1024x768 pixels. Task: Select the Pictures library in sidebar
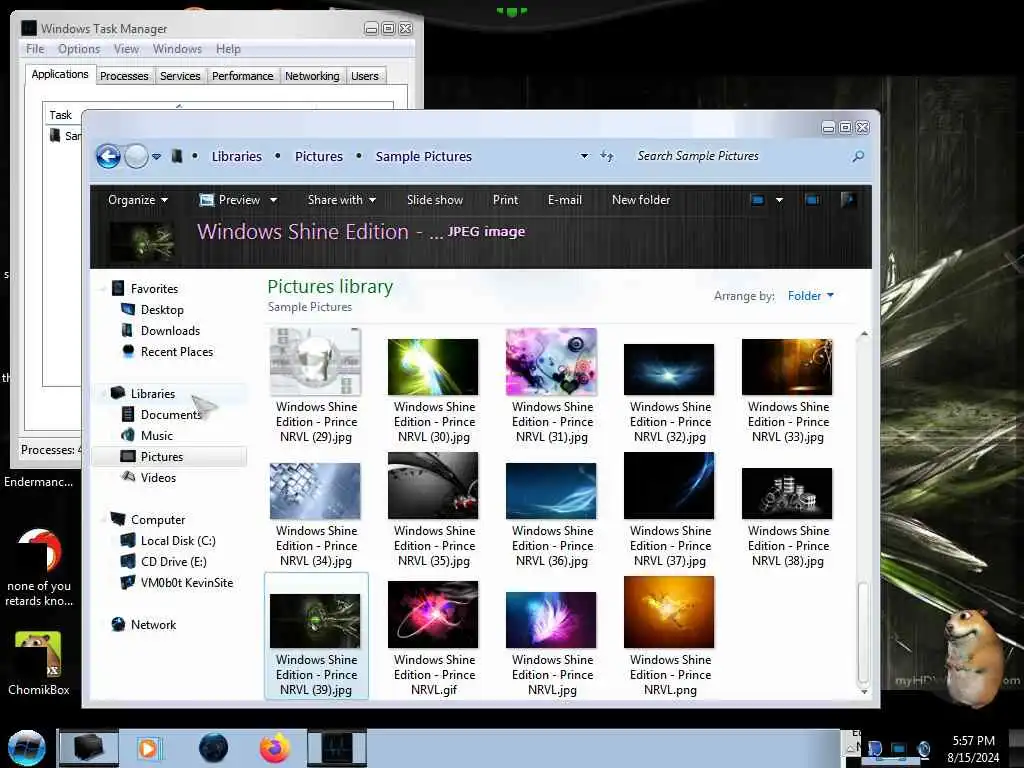point(162,456)
